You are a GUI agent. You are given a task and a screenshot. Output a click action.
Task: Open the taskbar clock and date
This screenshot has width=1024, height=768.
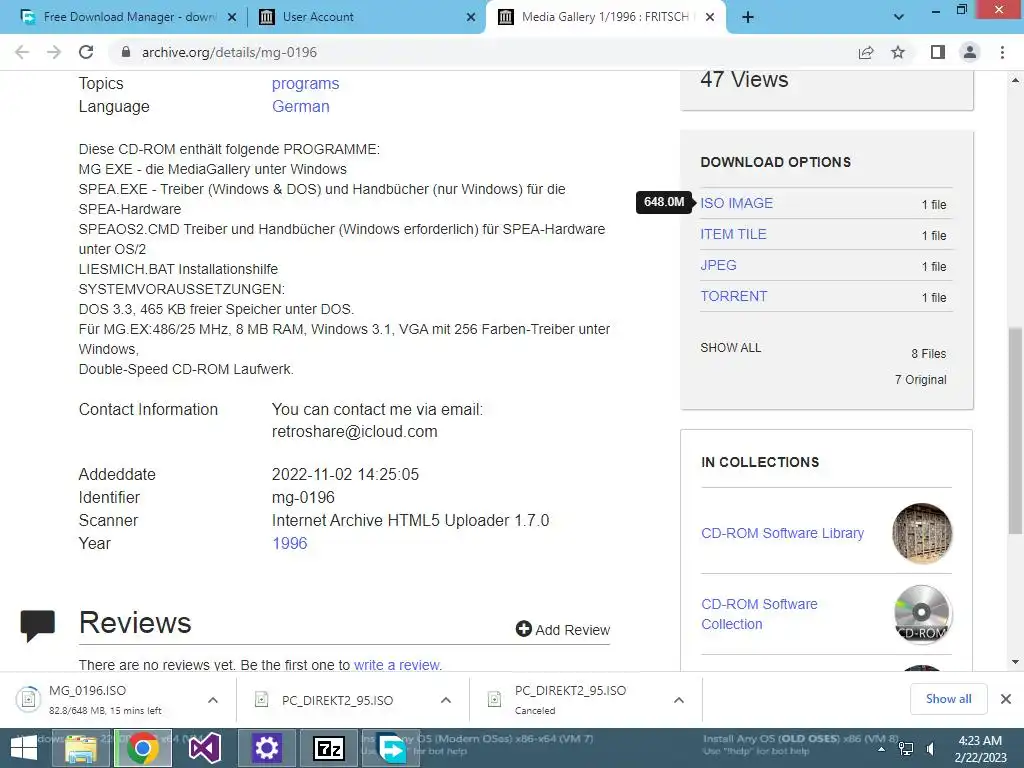pyautogui.click(x=980, y=749)
